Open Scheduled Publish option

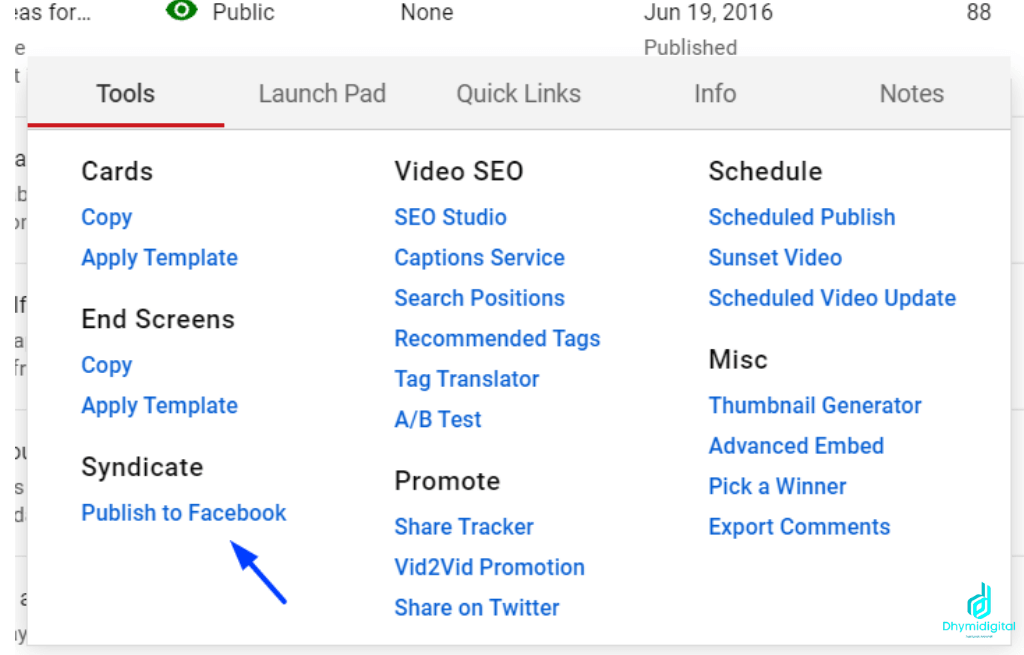click(x=801, y=217)
